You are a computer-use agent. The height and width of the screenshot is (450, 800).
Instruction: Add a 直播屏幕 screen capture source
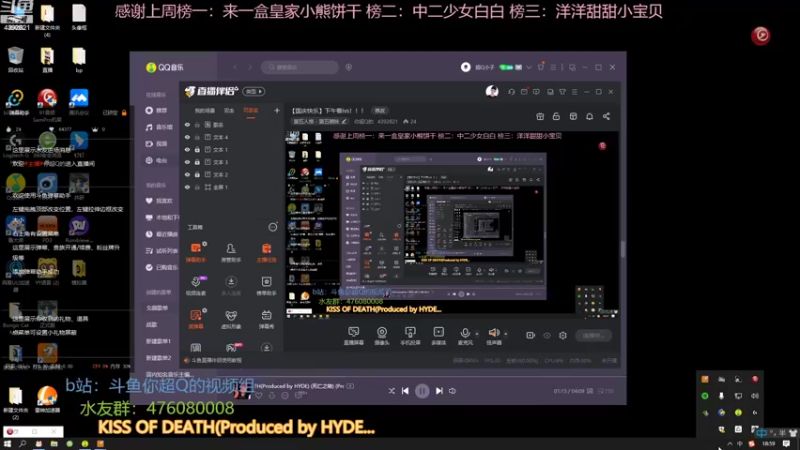[x=354, y=336]
